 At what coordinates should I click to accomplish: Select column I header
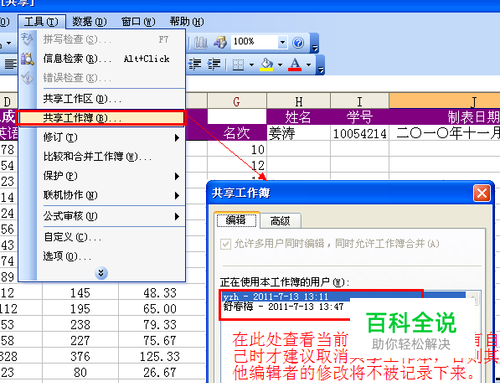(x=360, y=101)
